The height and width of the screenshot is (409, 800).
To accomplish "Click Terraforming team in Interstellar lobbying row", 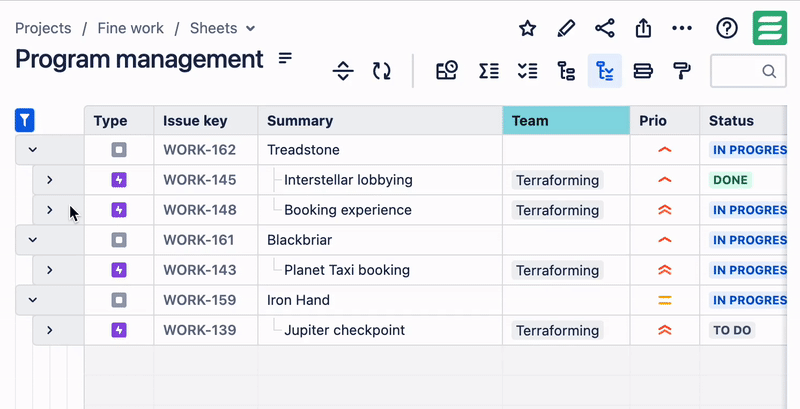I will tap(558, 180).
